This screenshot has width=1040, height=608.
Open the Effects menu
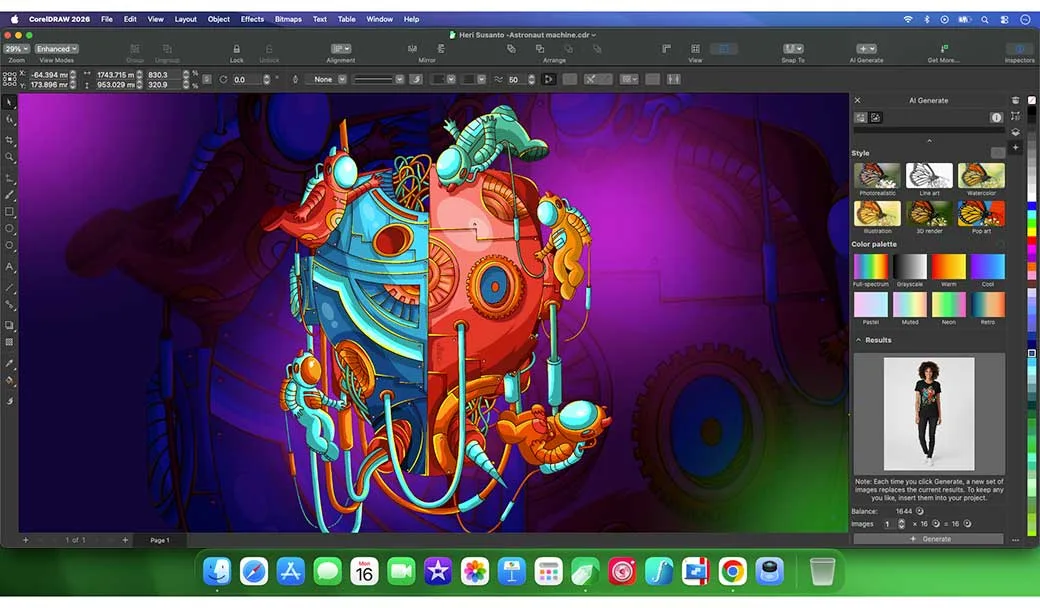point(252,19)
